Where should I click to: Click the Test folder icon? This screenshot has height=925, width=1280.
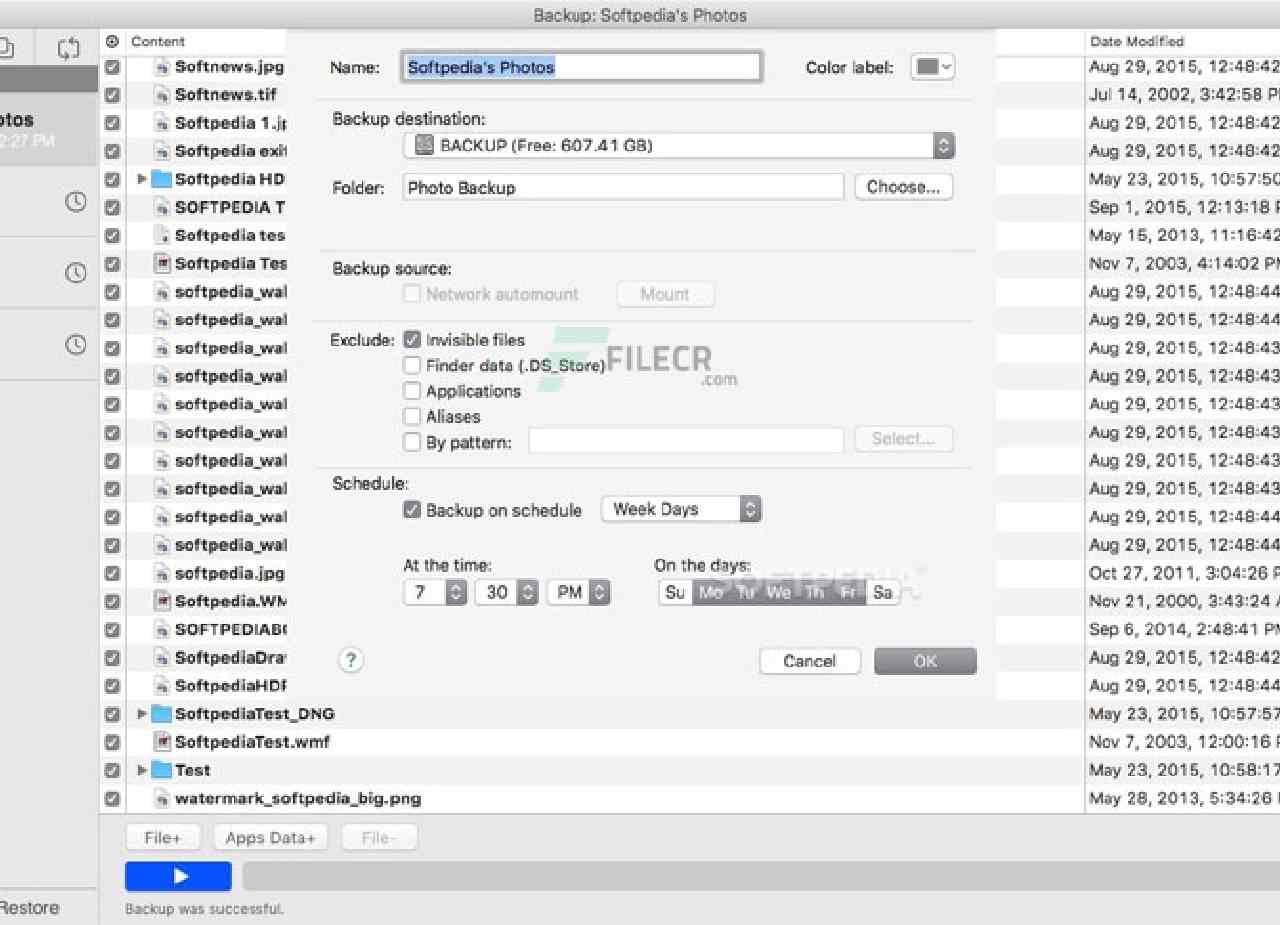click(161, 770)
